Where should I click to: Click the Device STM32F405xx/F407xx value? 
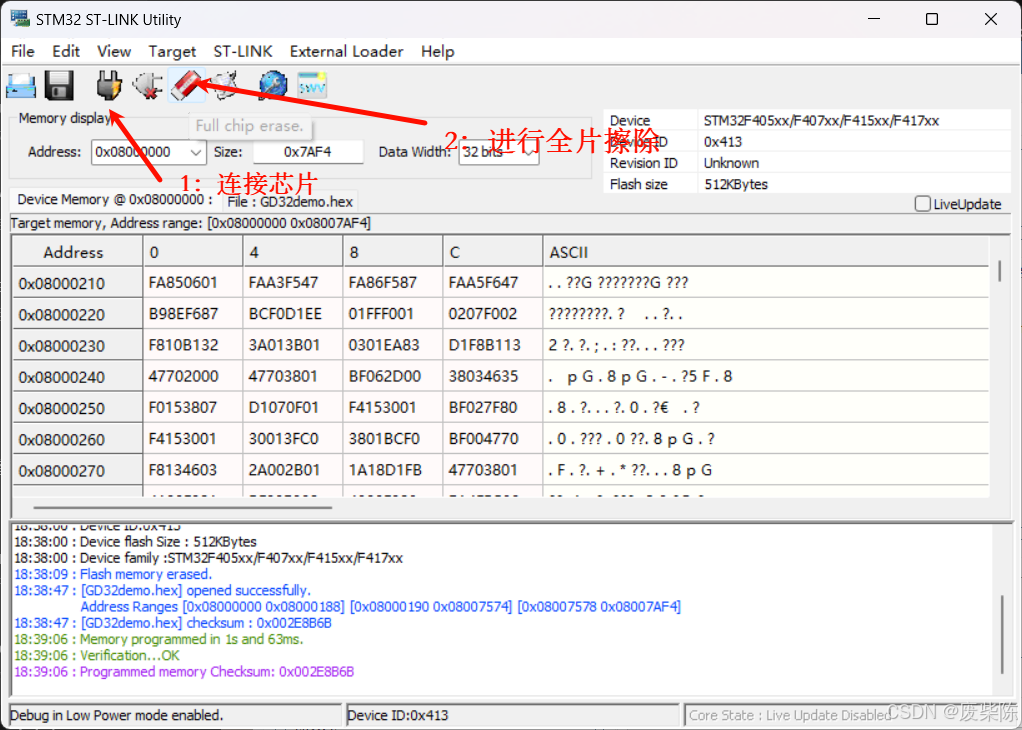click(x=821, y=121)
